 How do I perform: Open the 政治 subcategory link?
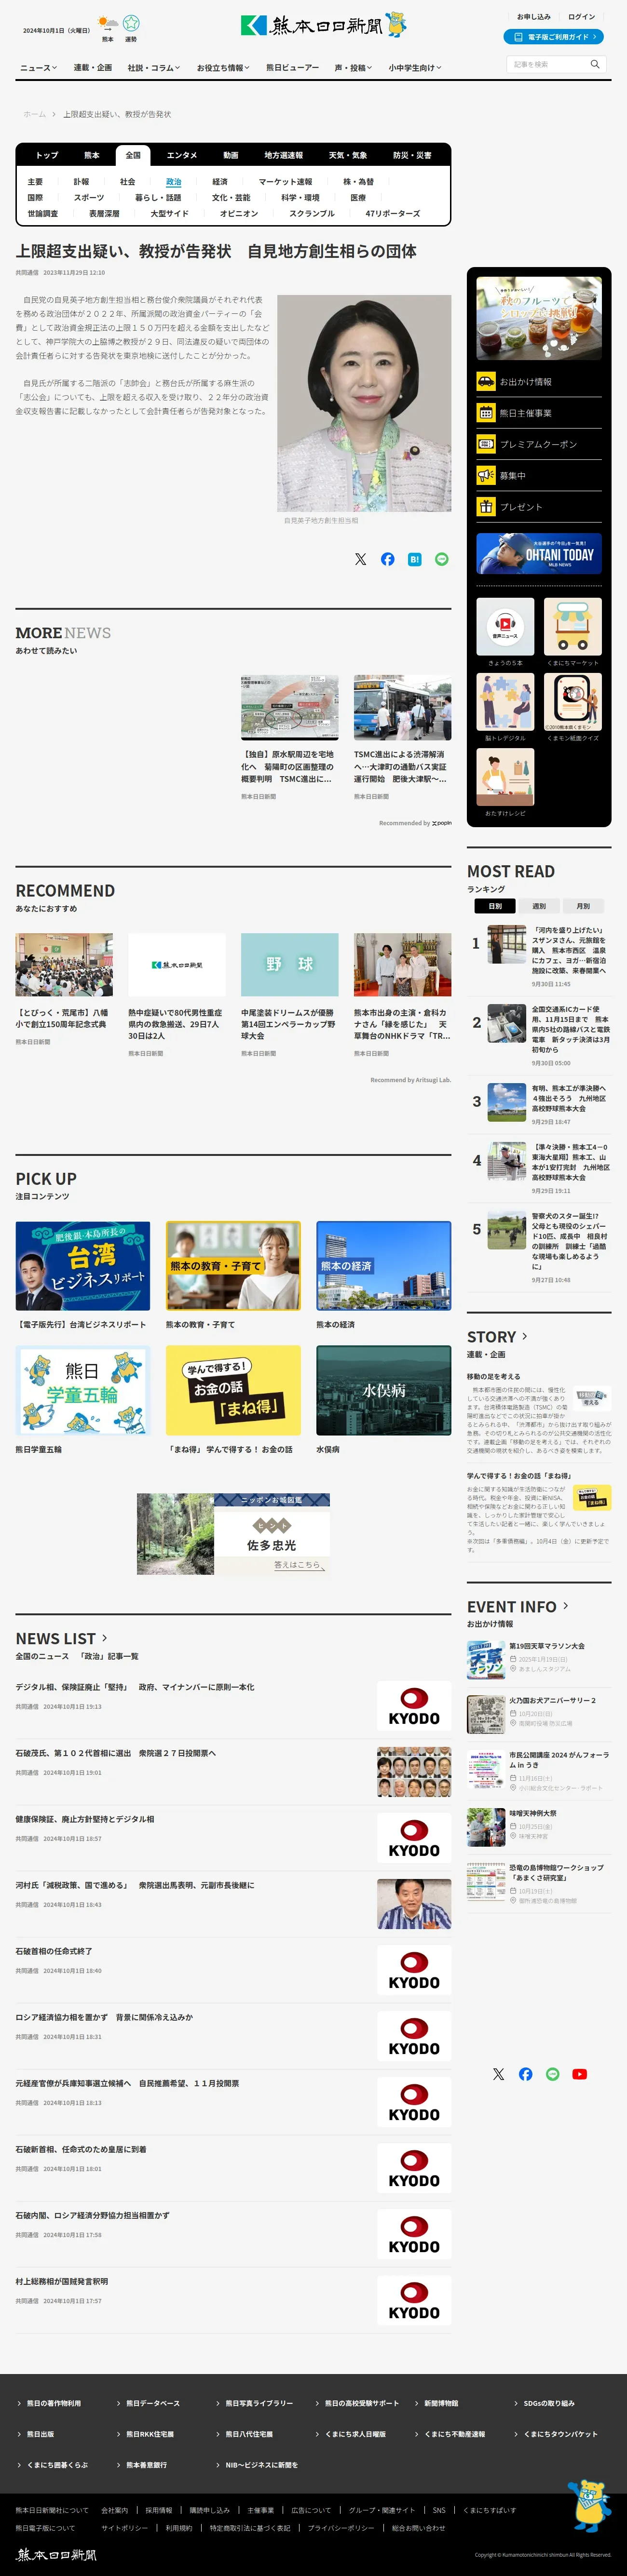click(x=174, y=182)
